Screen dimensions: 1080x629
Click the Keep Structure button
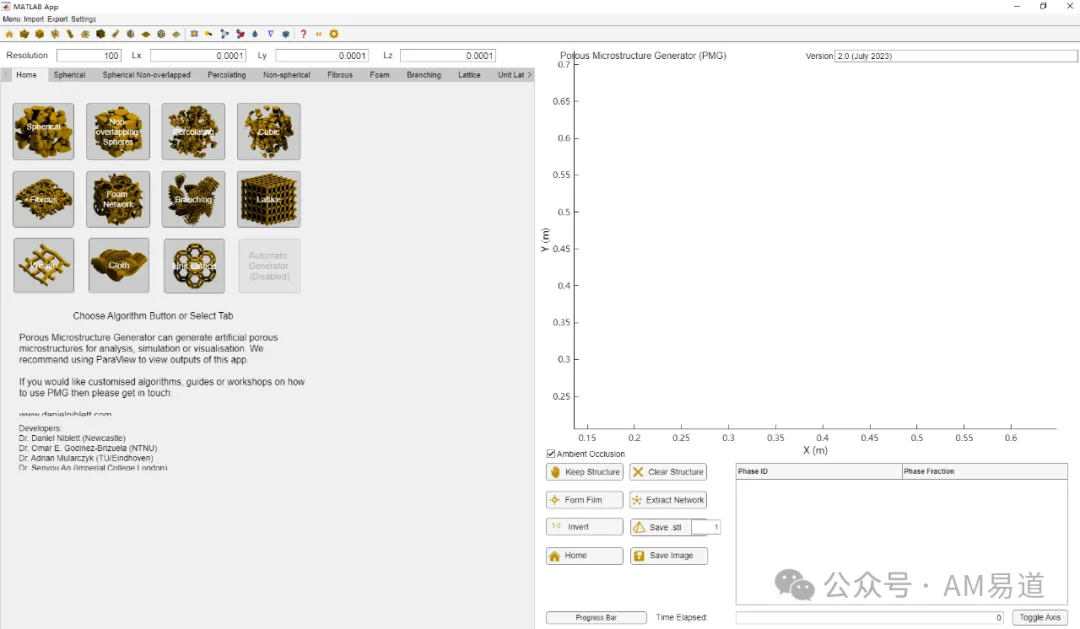point(585,472)
